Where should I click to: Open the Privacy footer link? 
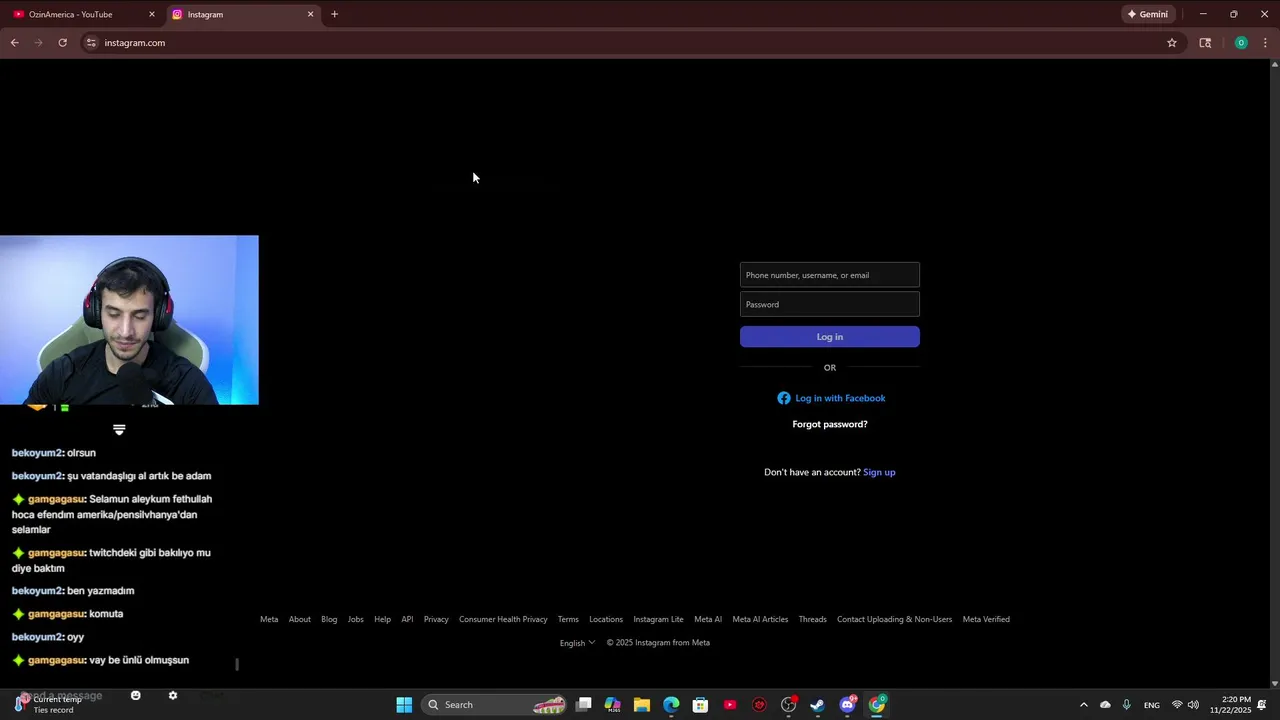[436, 619]
